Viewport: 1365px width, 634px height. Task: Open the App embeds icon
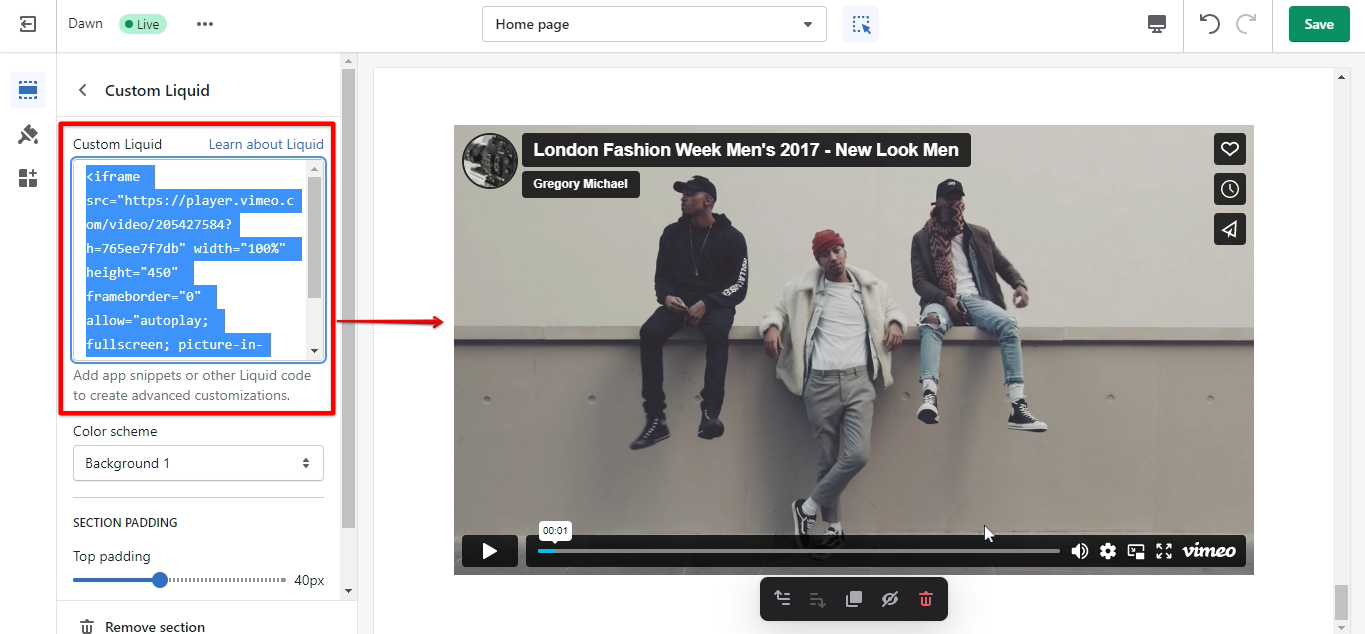28,178
